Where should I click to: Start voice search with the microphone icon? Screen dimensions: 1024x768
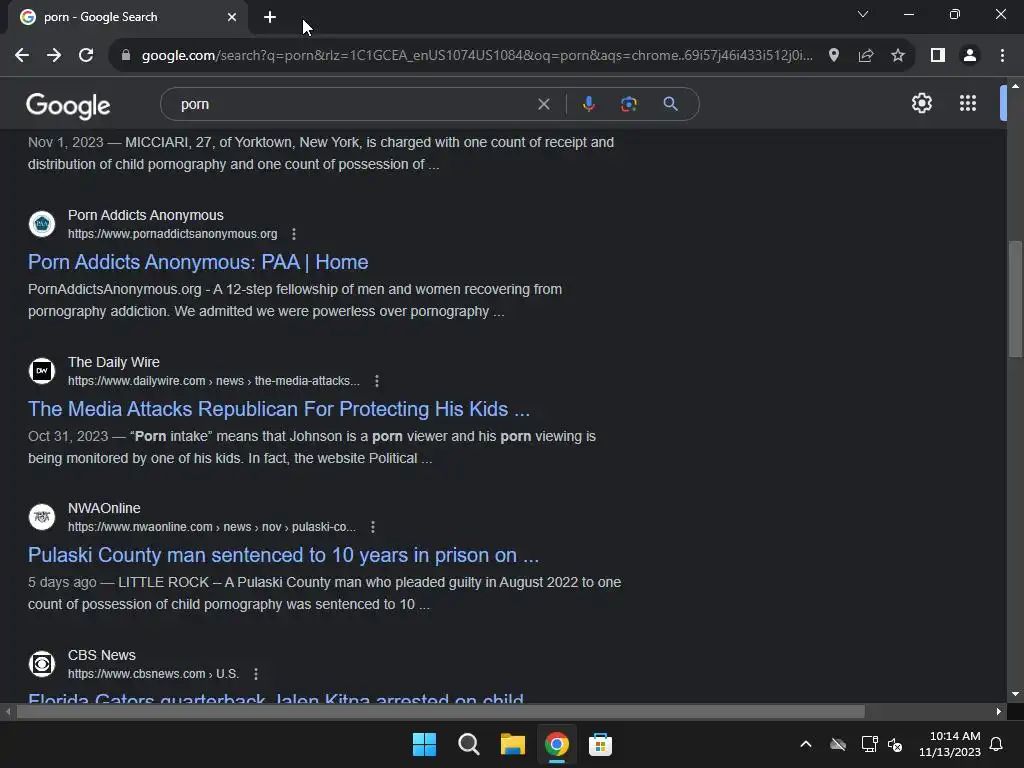(x=589, y=104)
